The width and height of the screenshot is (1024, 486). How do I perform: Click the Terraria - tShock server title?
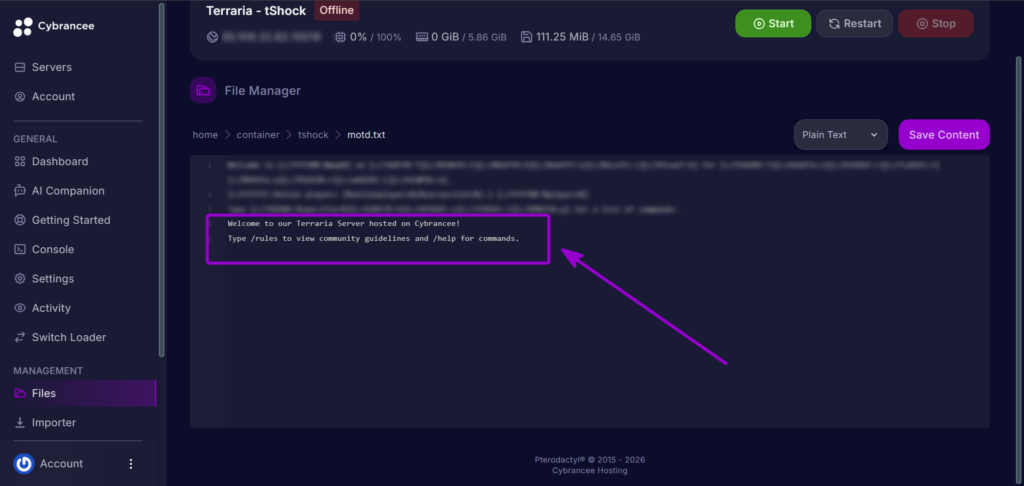pyautogui.click(x=256, y=11)
